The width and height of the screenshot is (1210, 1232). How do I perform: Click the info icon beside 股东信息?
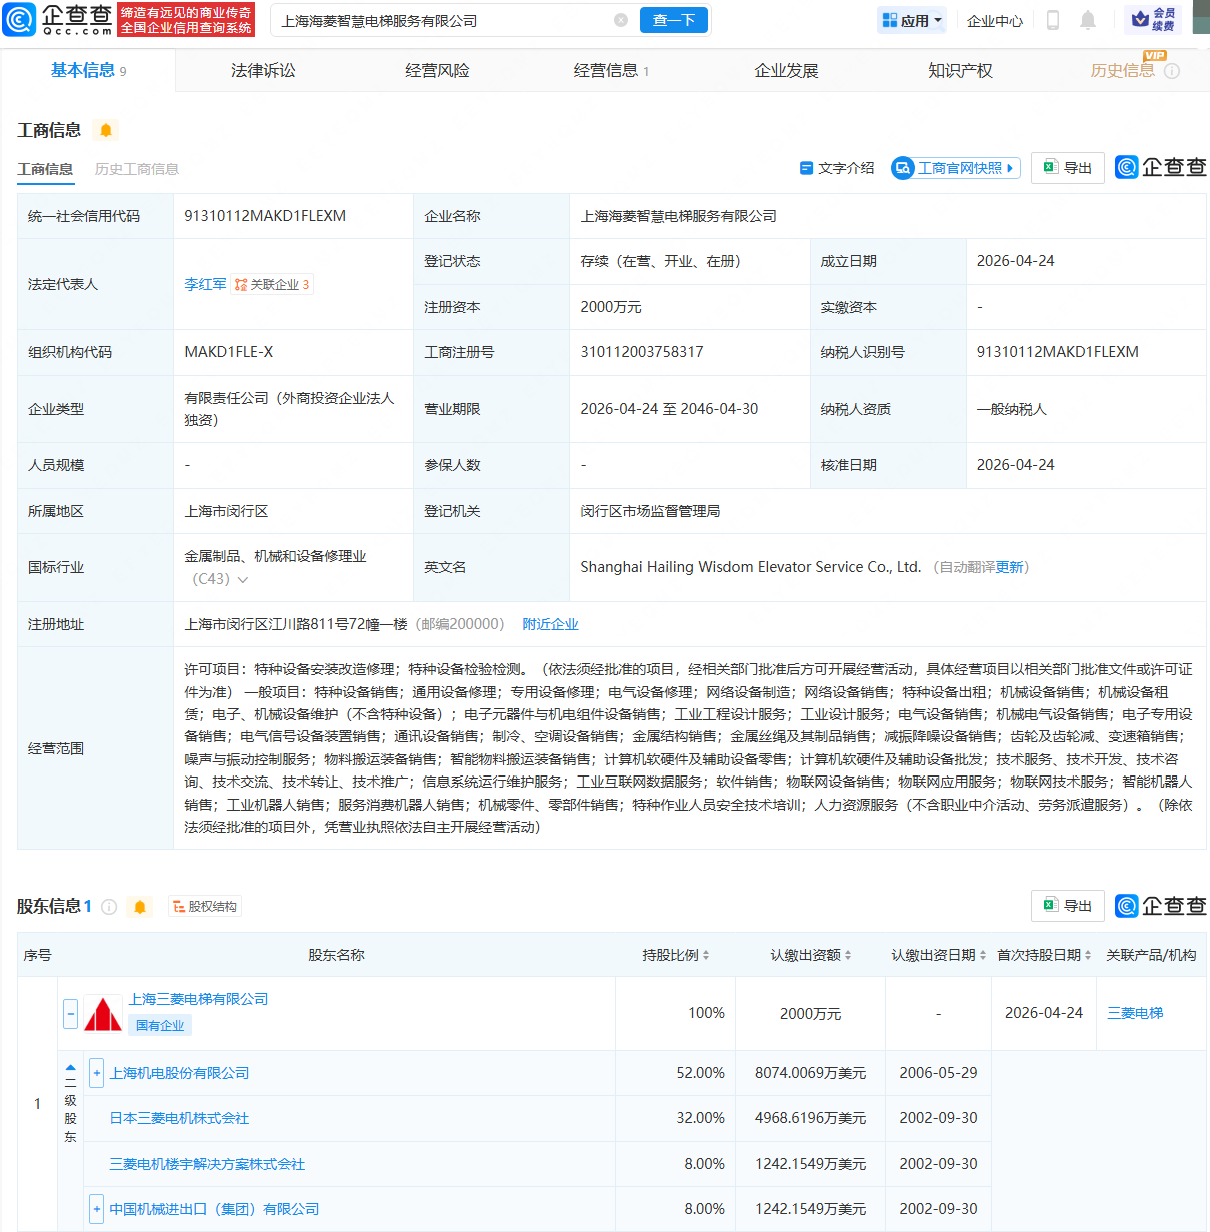[x=109, y=906]
